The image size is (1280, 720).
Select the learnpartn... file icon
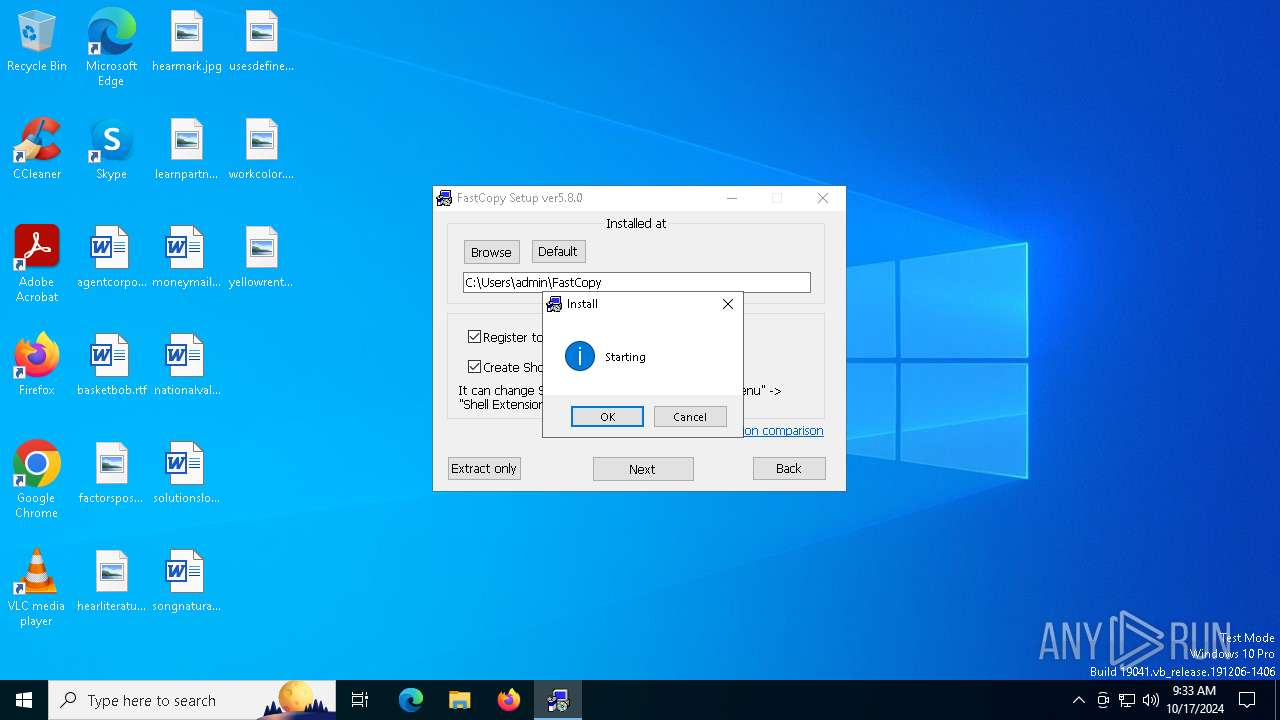click(187, 150)
